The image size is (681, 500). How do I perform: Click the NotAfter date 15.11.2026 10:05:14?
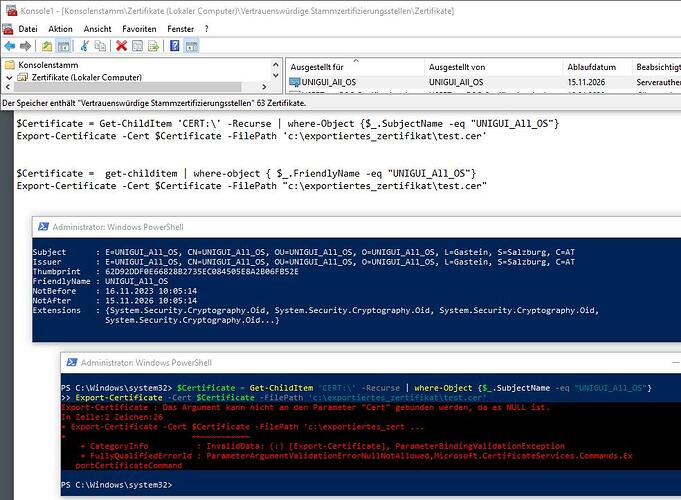coord(151,301)
